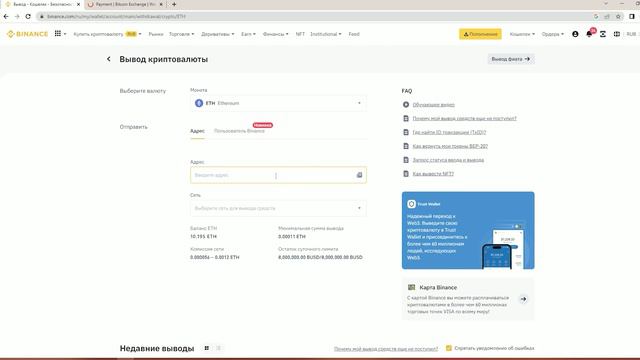Viewport: 640px width, 360px height.
Task: Open the Рынки menu item
Action: (156, 34)
